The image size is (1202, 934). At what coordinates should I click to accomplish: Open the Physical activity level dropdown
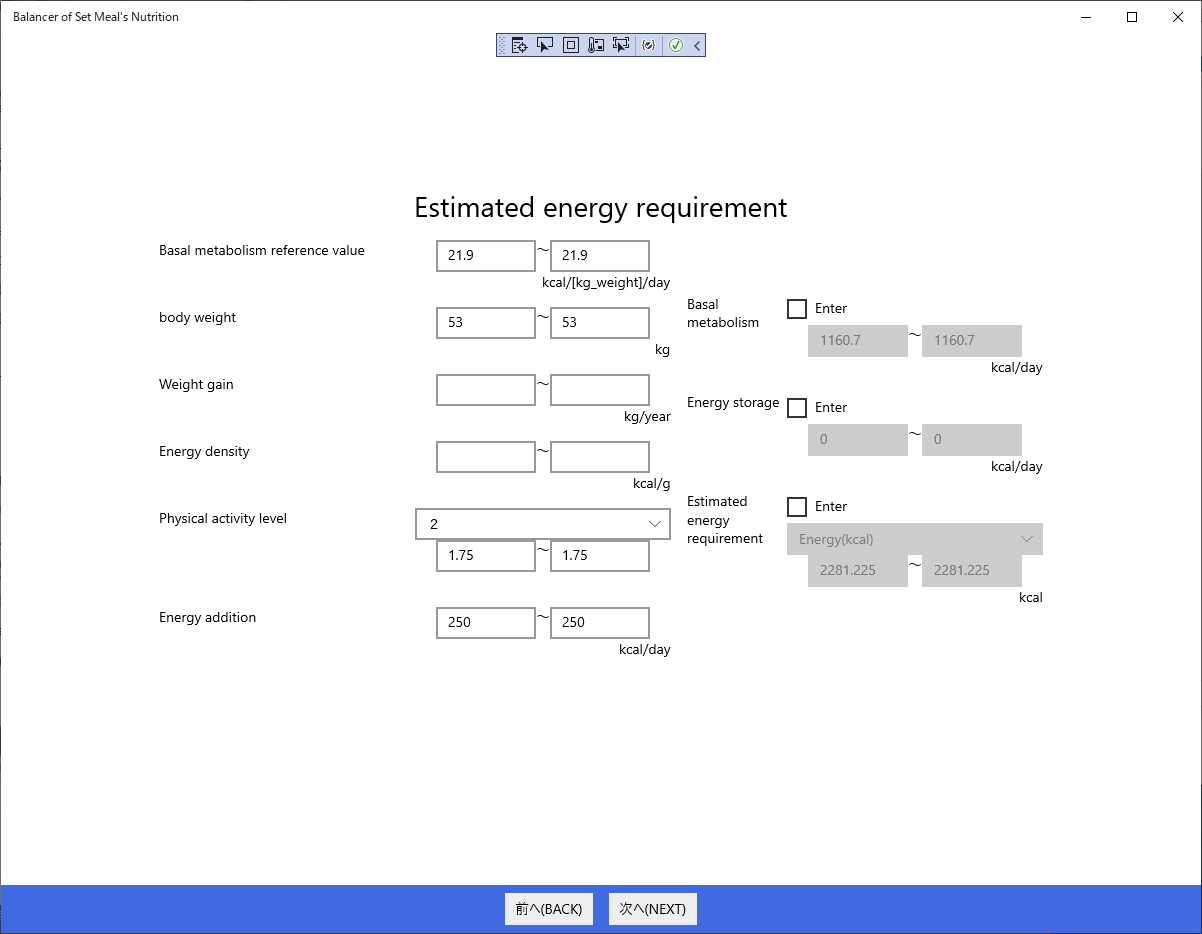tap(543, 524)
